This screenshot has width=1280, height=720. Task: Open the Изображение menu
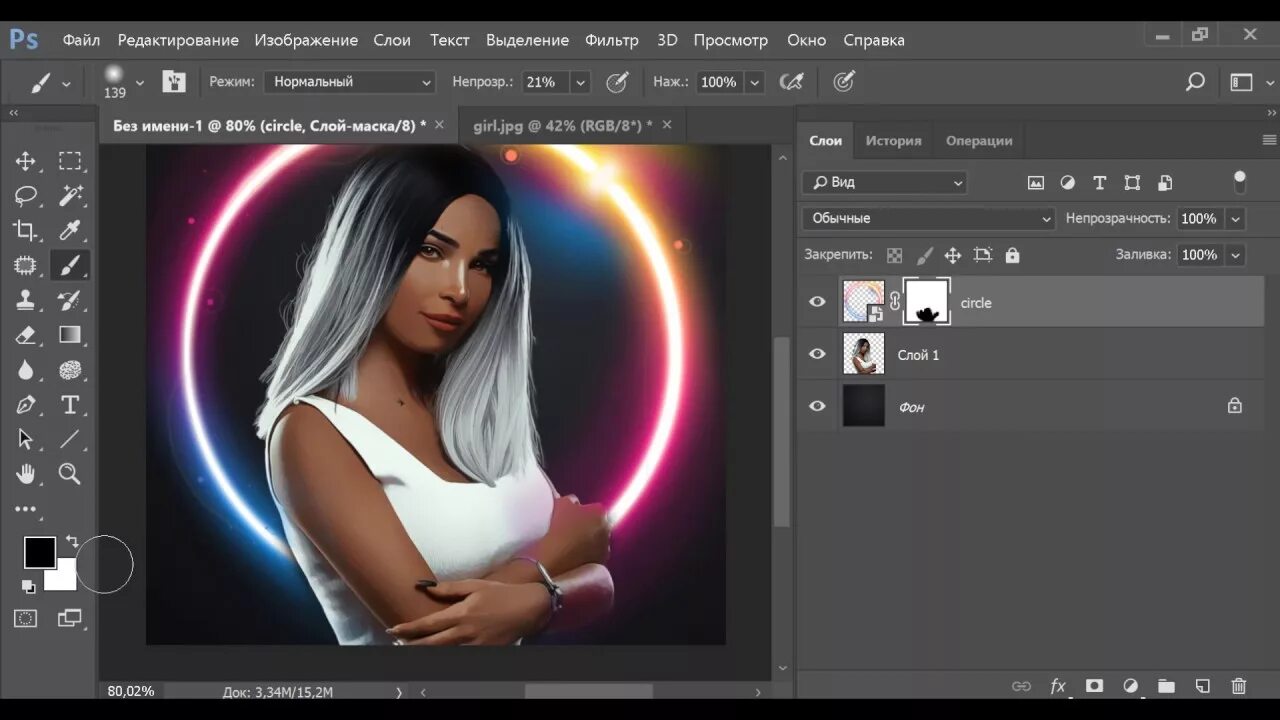(306, 40)
